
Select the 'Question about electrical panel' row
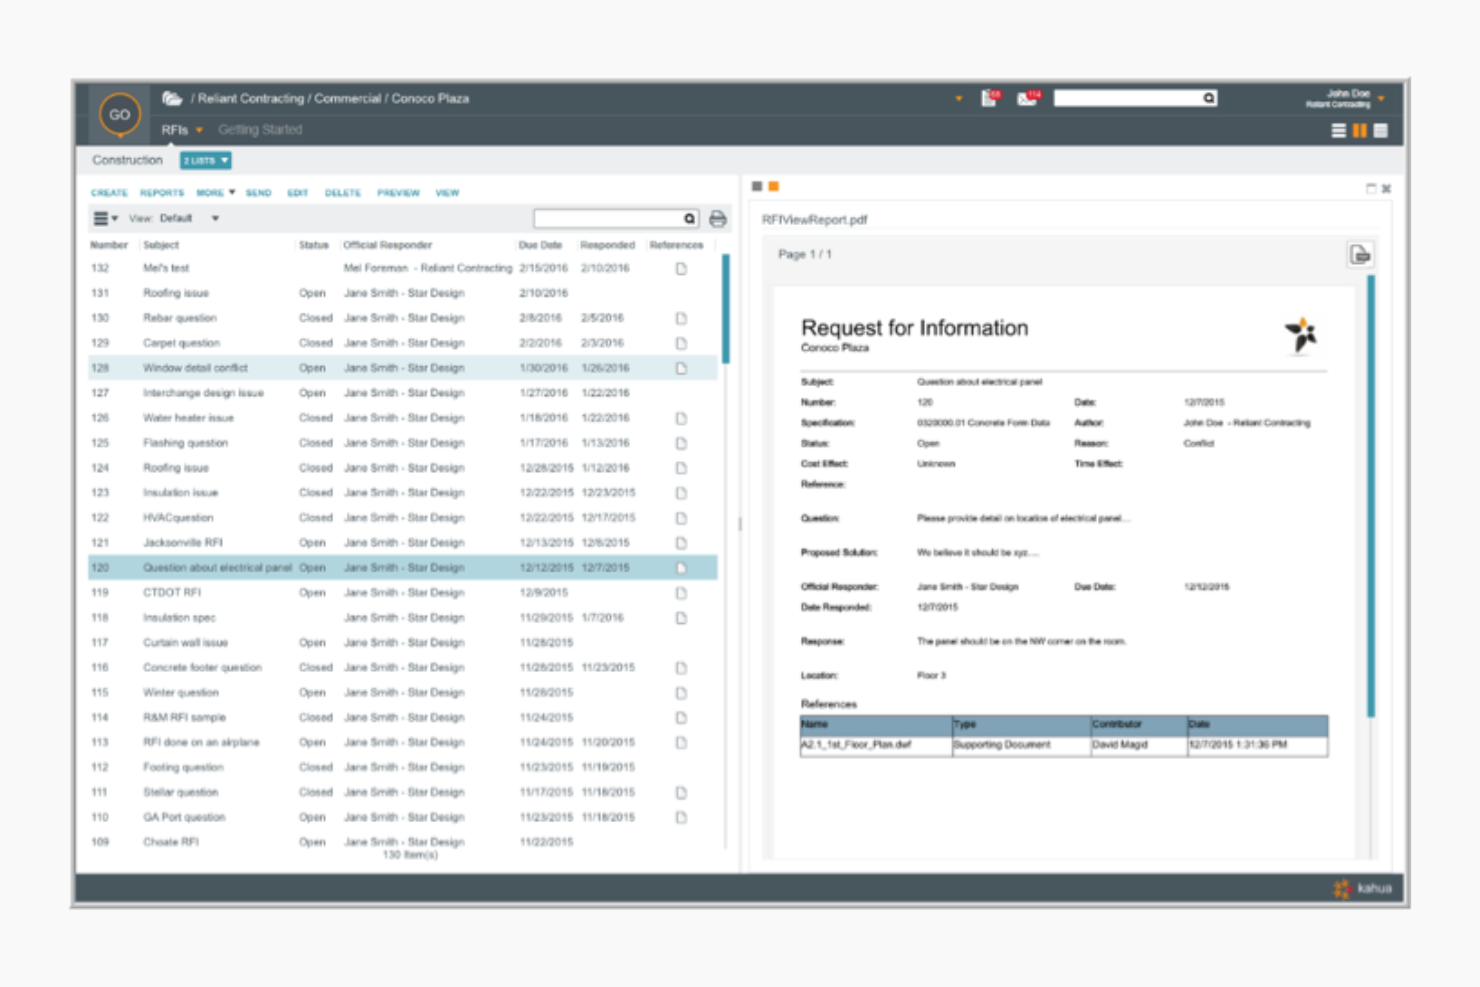pyautogui.click(x=403, y=568)
